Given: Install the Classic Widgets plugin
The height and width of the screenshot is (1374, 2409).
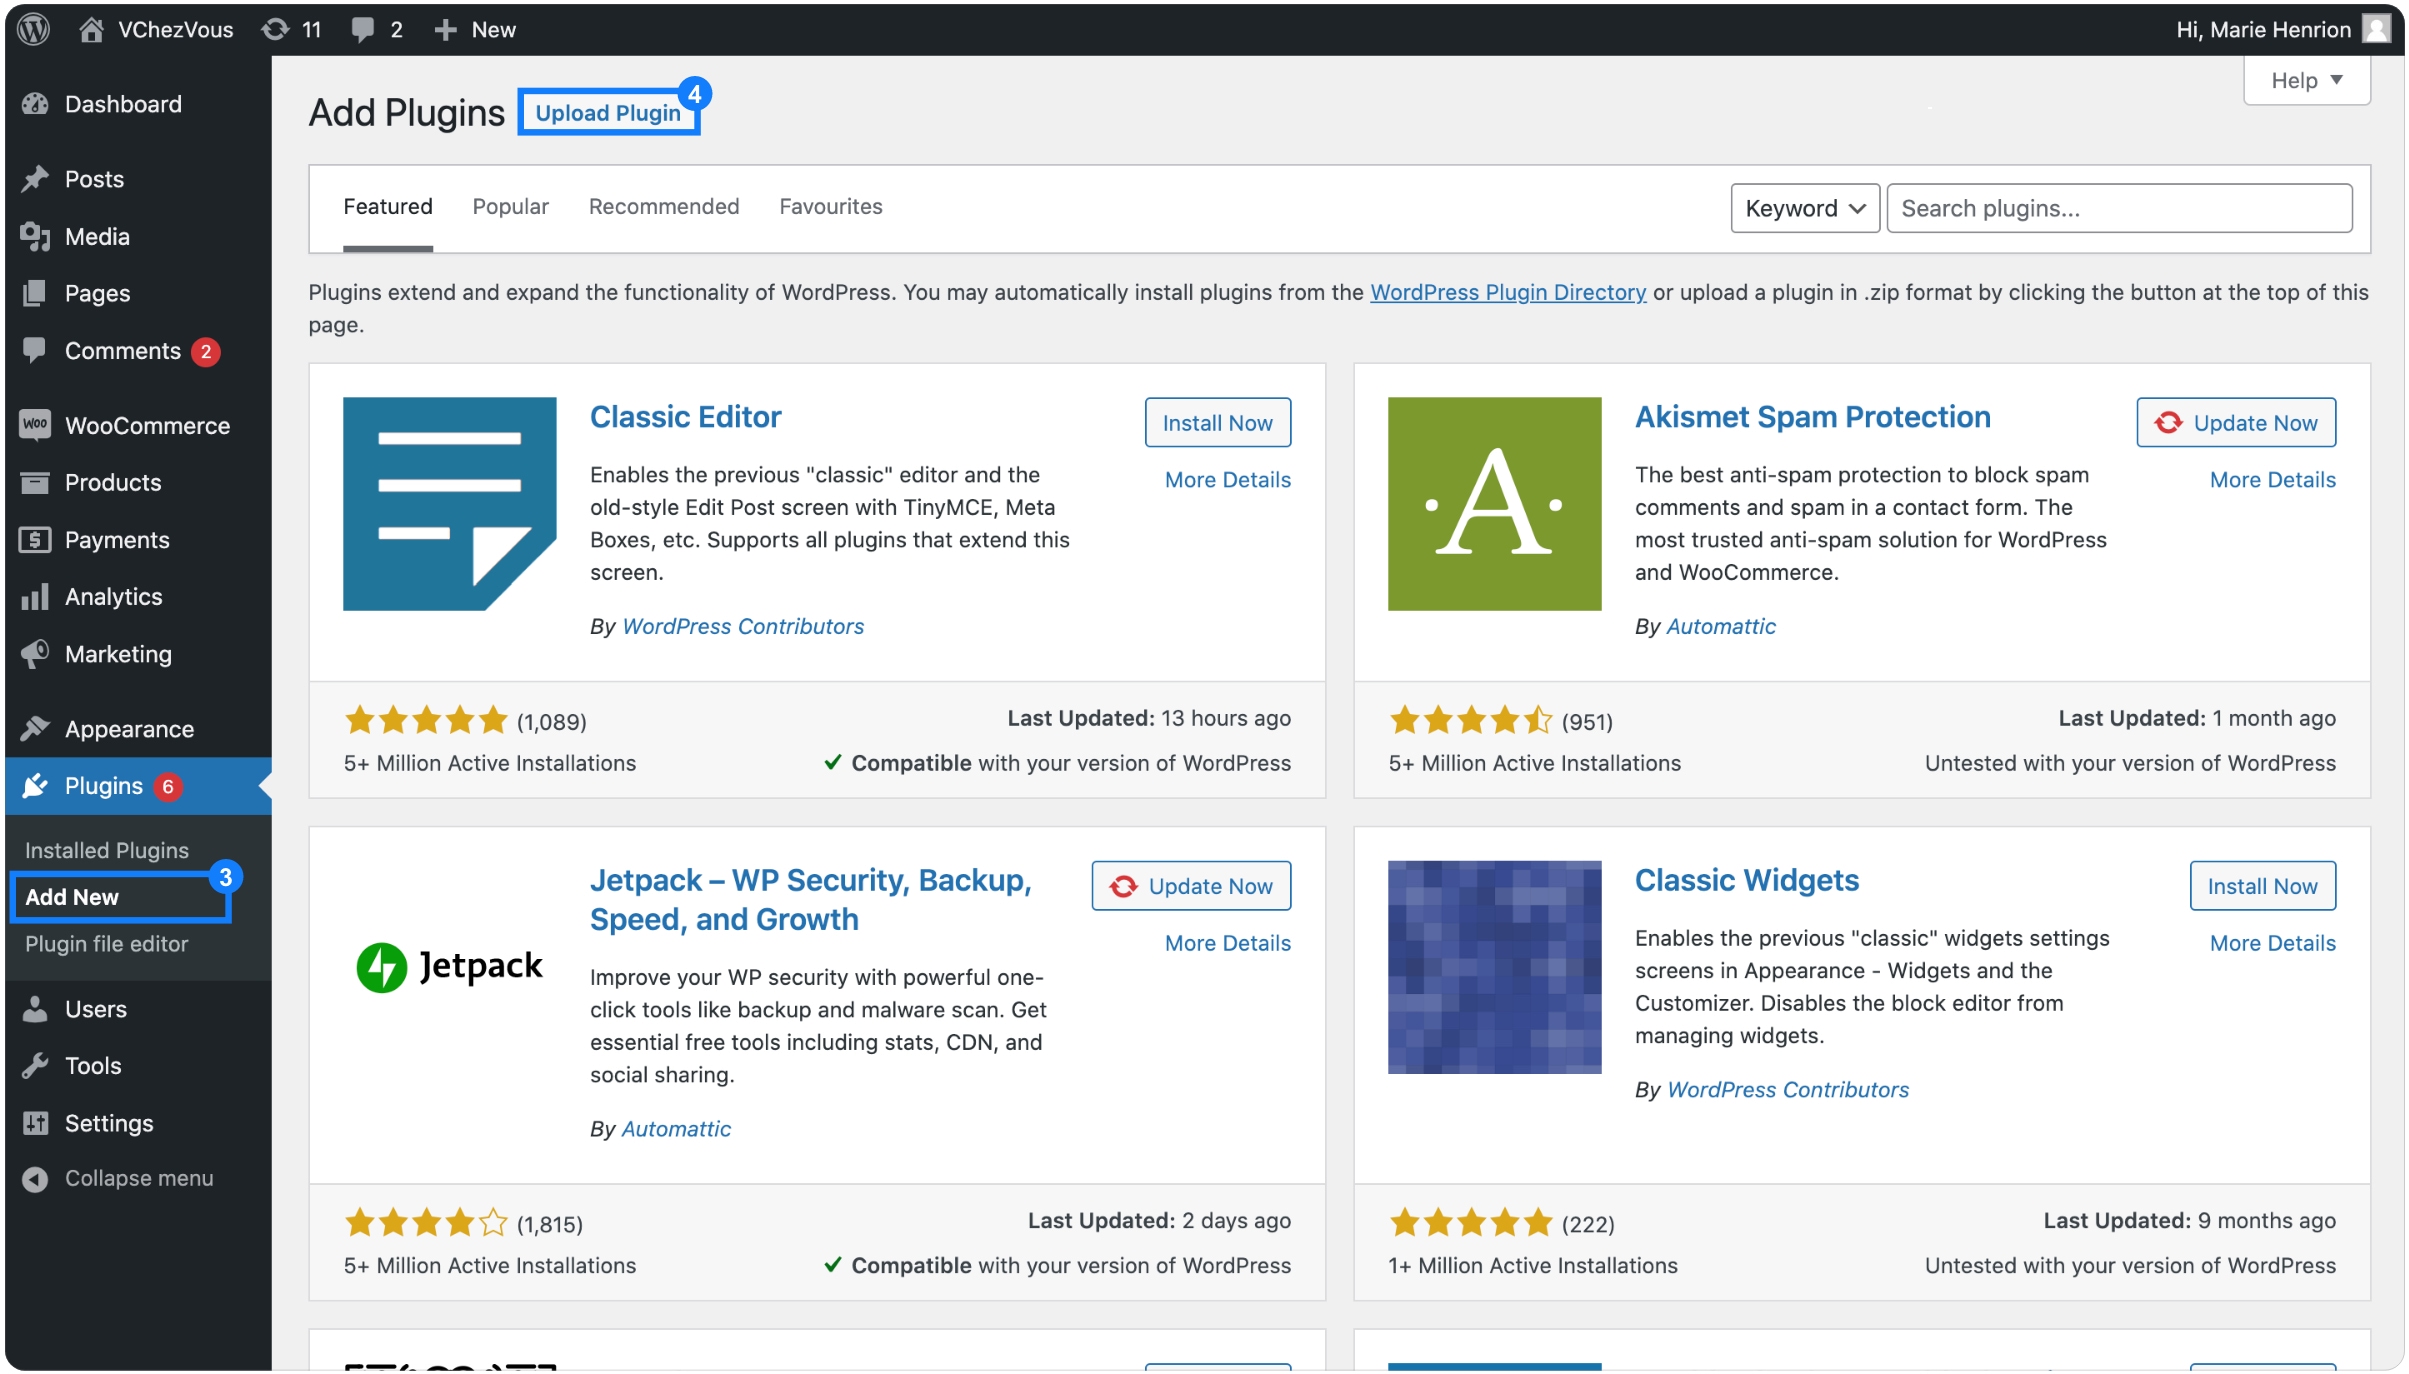Looking at the screenshot, I should click(x=2262, y=886).
